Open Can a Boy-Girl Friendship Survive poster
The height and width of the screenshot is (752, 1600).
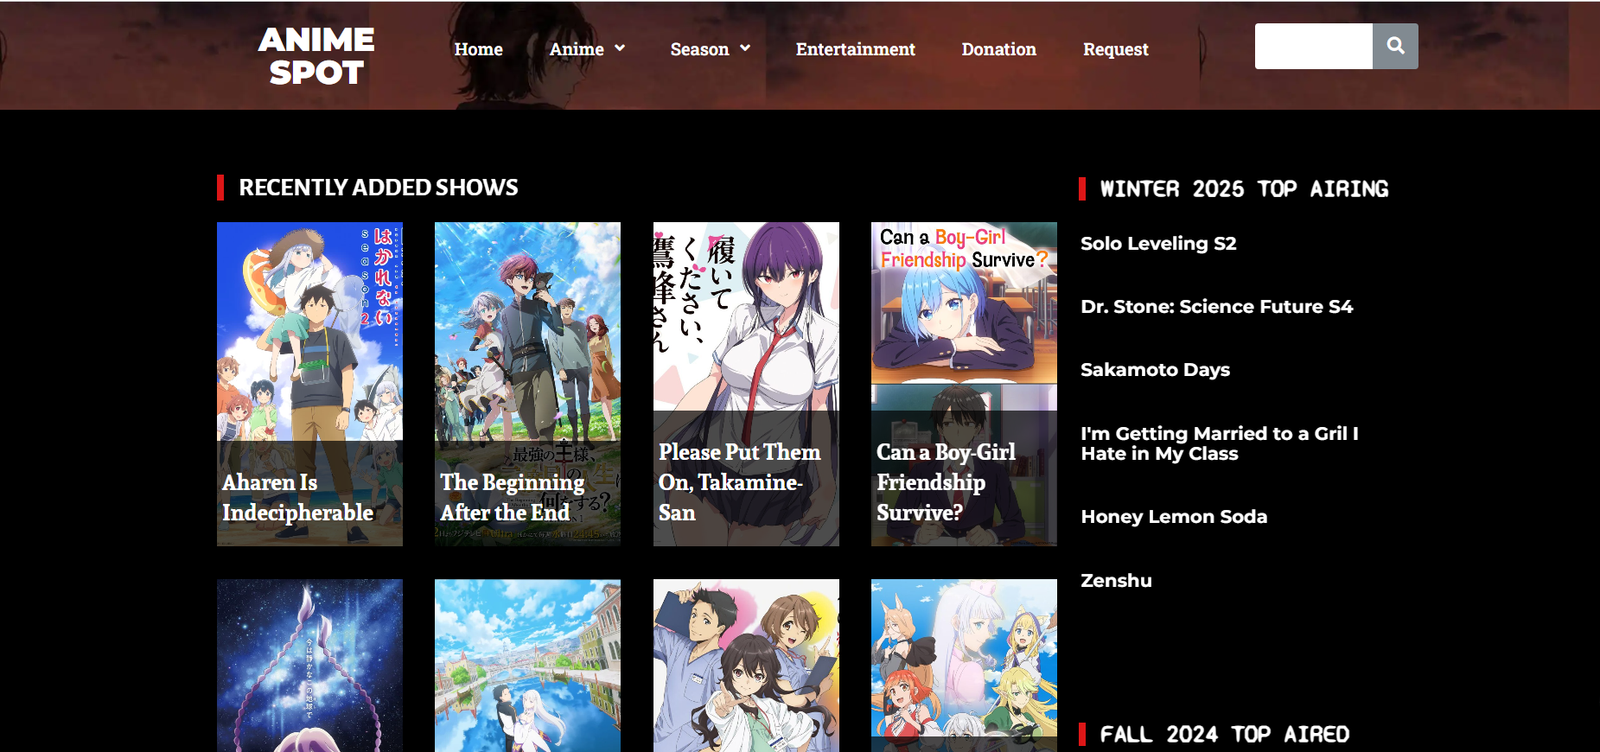coord(963,383)
